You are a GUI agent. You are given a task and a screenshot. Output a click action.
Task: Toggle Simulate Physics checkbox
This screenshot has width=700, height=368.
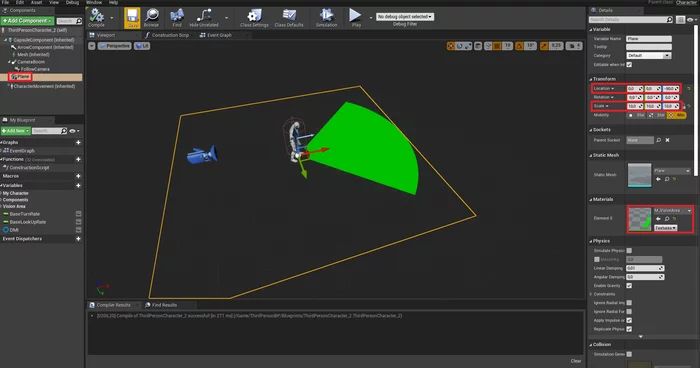point(629,251)
